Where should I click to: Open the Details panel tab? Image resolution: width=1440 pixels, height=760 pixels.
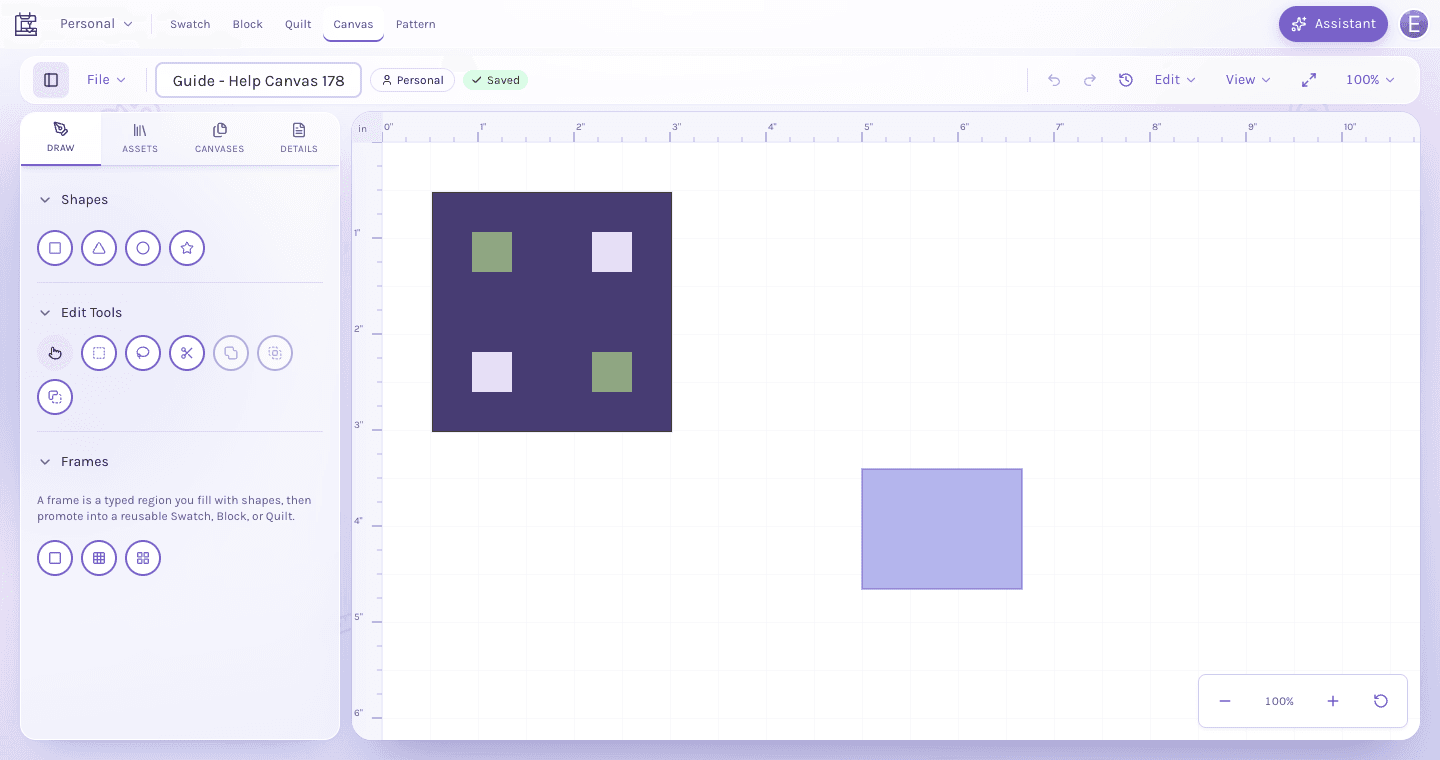coord(299,139)
